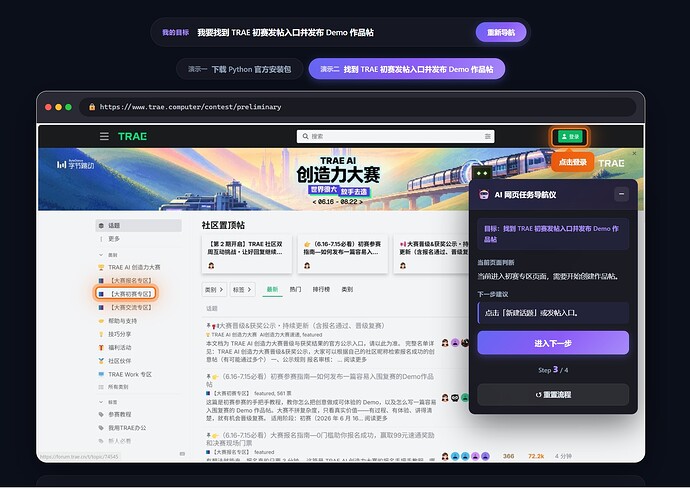Screen dimensions: 690x489
Task: Click the 点击「新建话题」或发帖入口 suggestion box
Action: pyautogui.click(x=553, y=313)
